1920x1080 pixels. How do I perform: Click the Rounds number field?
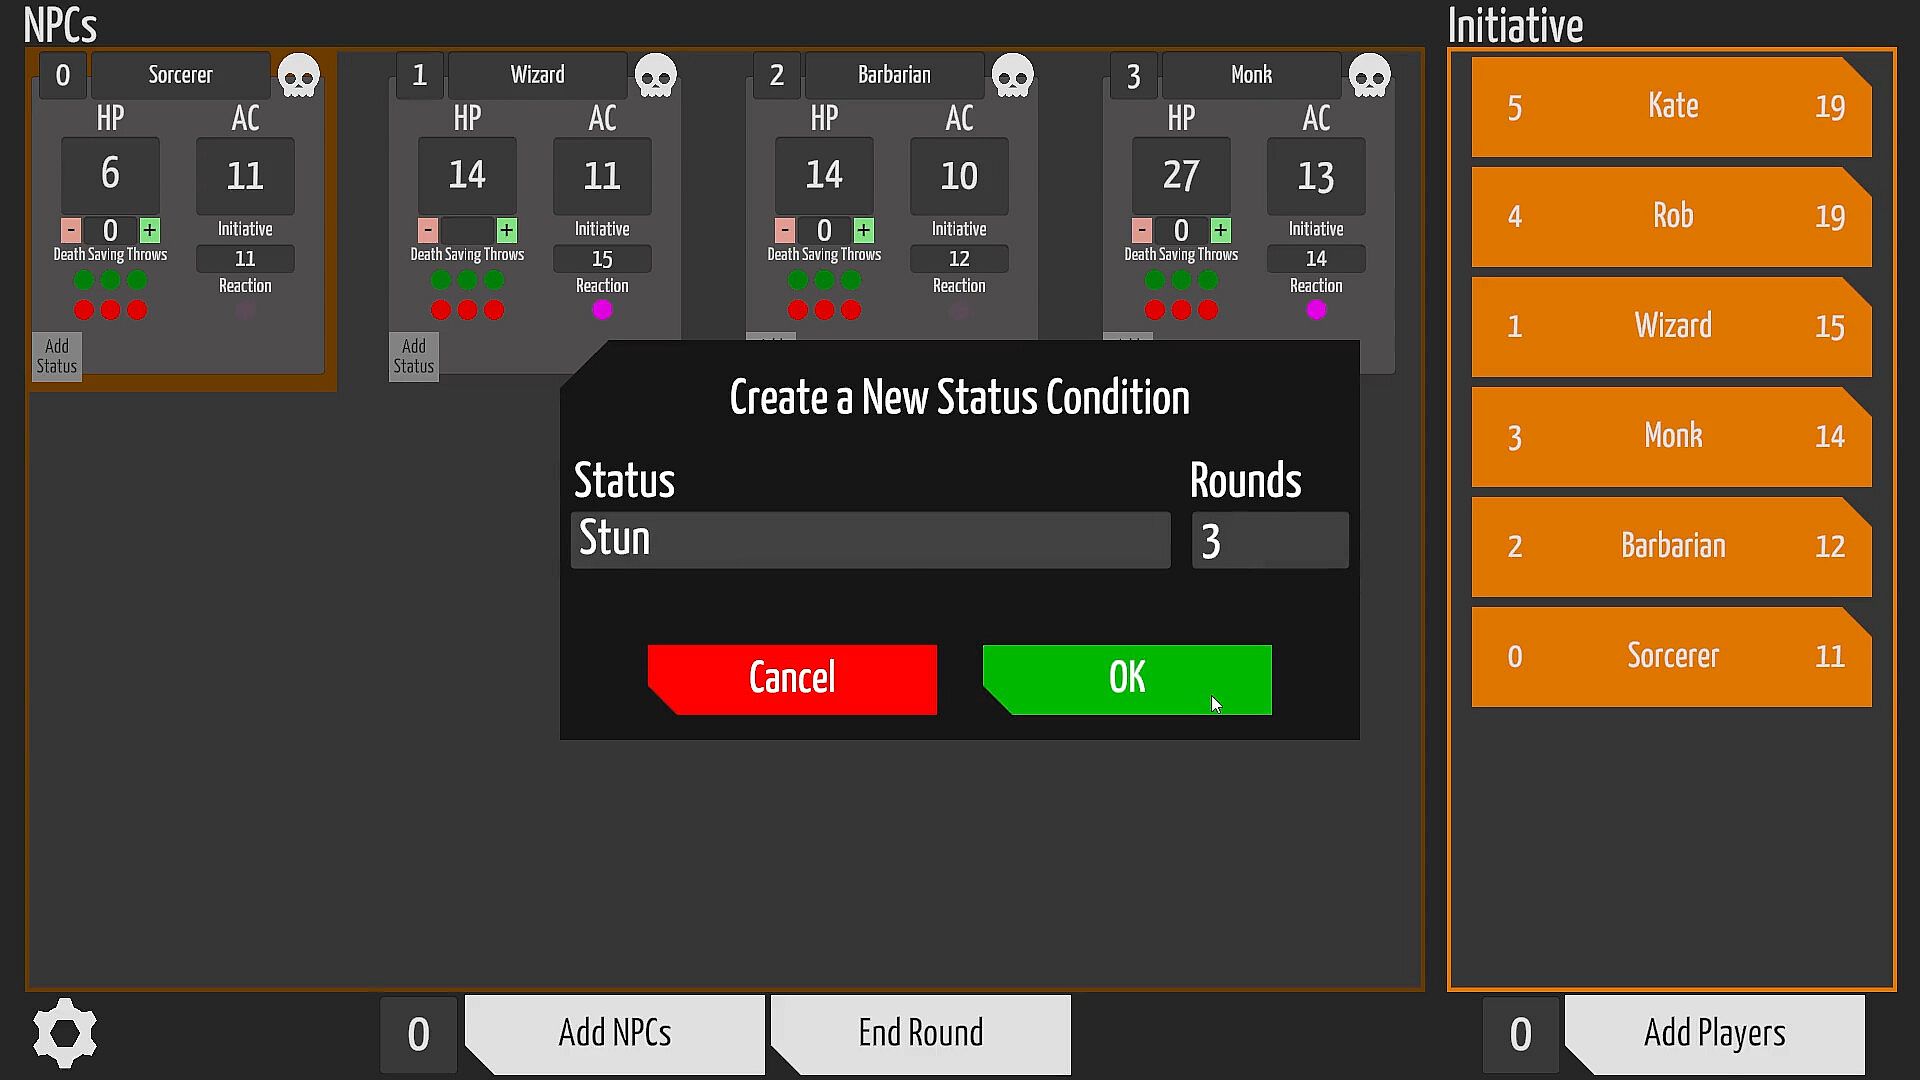point(1269,541)
